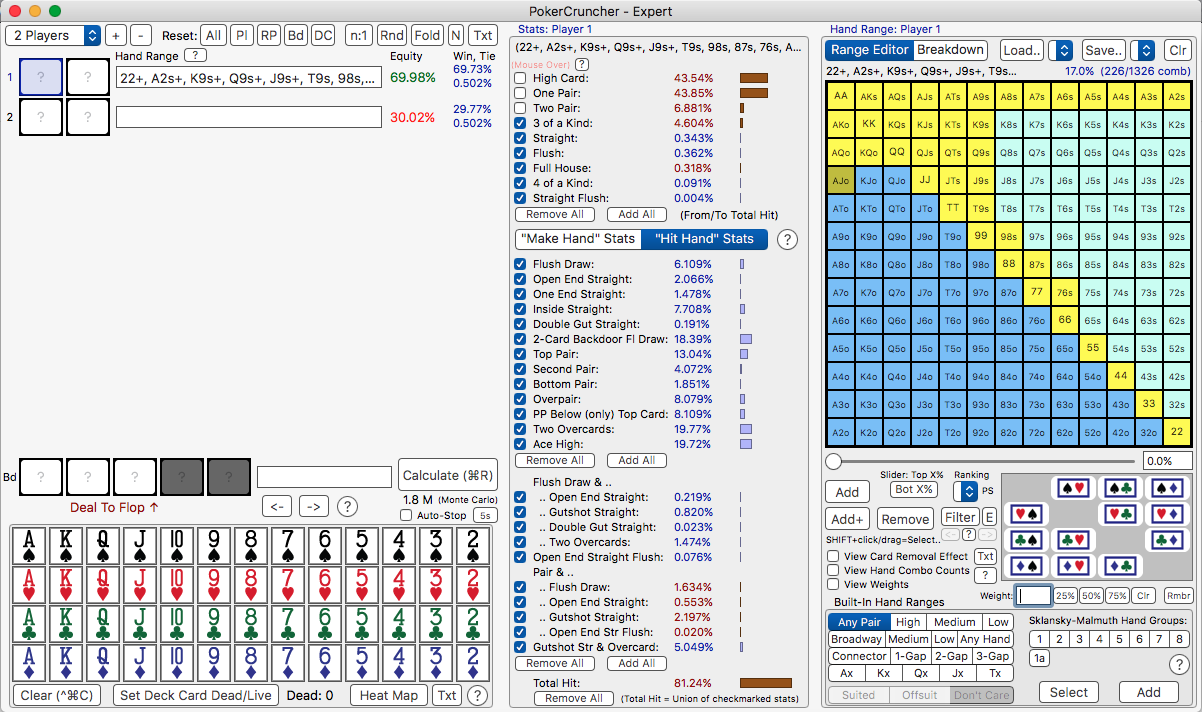The height and width of the screenshot is (712, 1202).
Task: Enable View Card Removal Effect
Action: pyautogui.click(x=833, y=556)
